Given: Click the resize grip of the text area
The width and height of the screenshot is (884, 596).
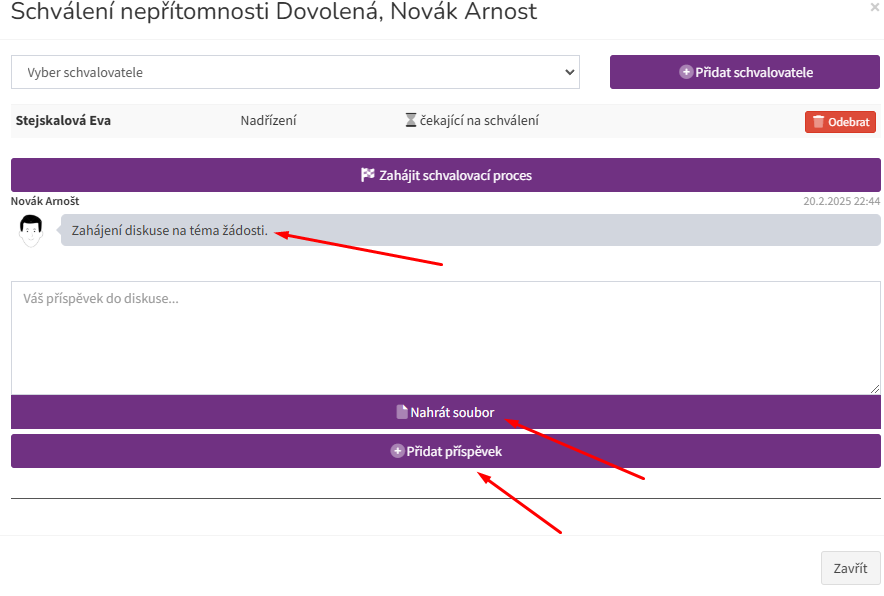Looking at the screenshot, I should [874, 388].
